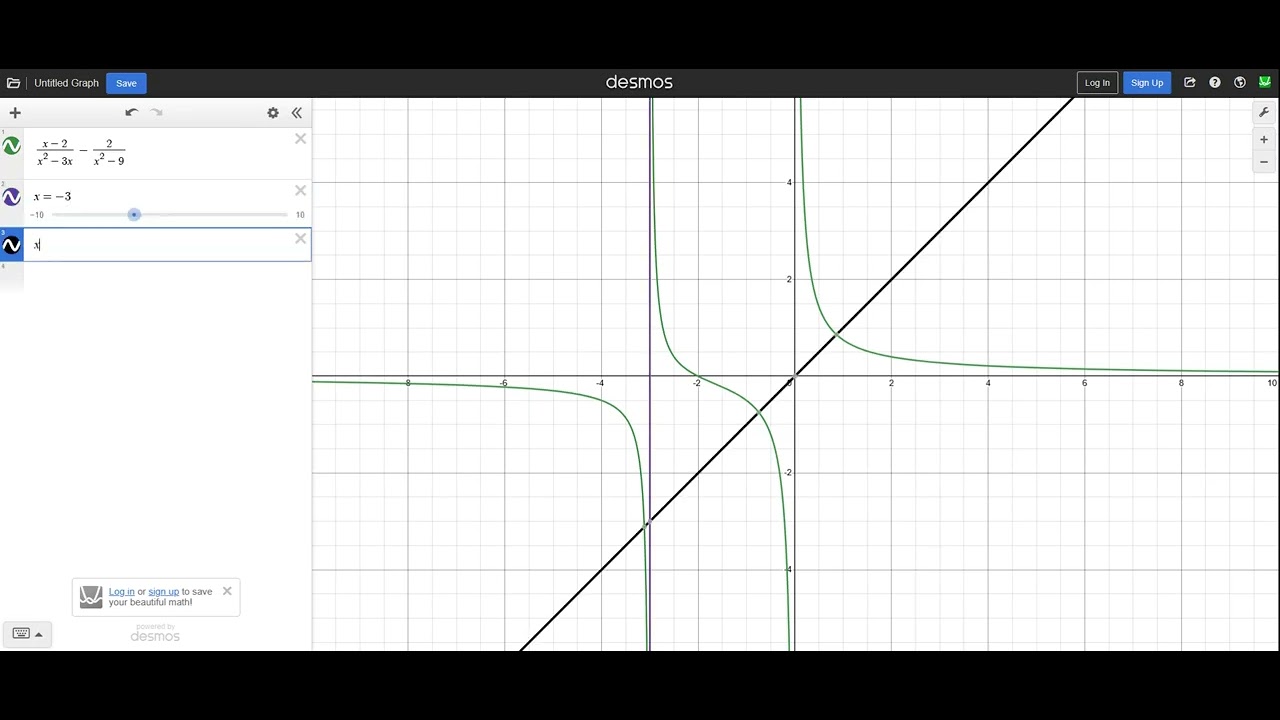Image resolution: width=1280 pixels, height=720 pixels.
Task: Add a new expression item with plus
Action: tap(15, 113)
